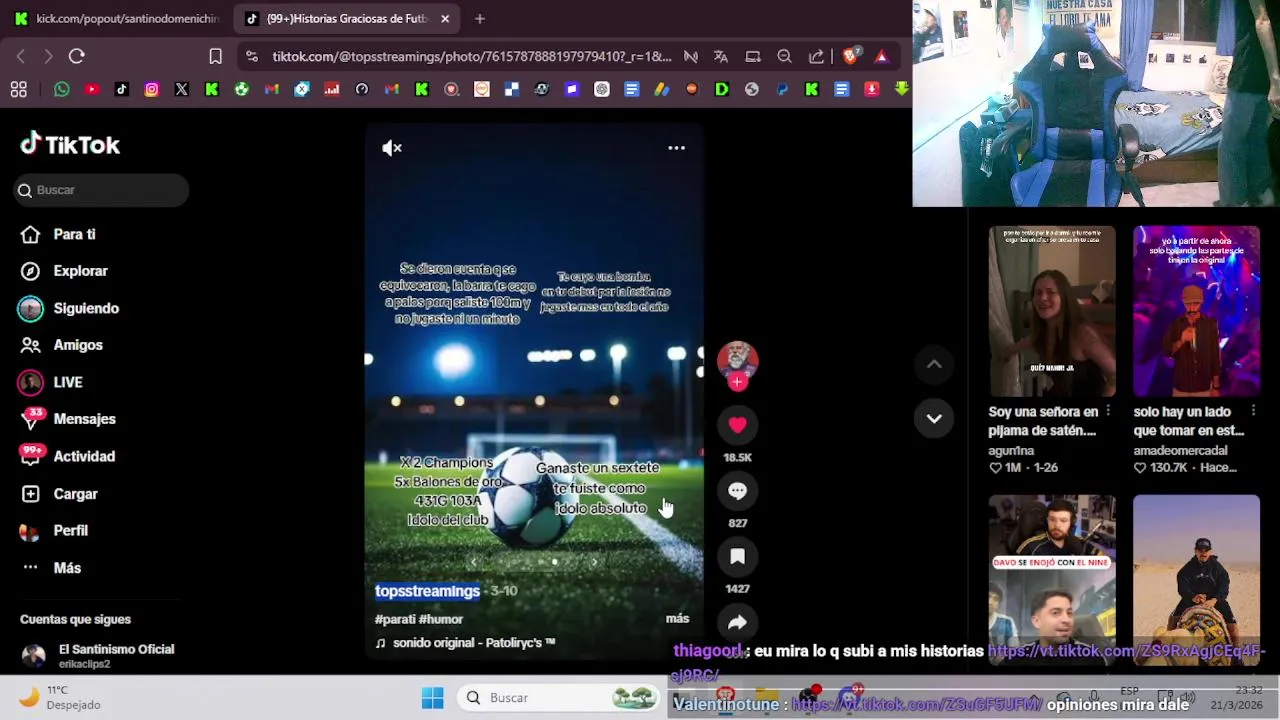Click the TikTok logo
Viewport: 1280px width, 720px height.
coord(70,145)
